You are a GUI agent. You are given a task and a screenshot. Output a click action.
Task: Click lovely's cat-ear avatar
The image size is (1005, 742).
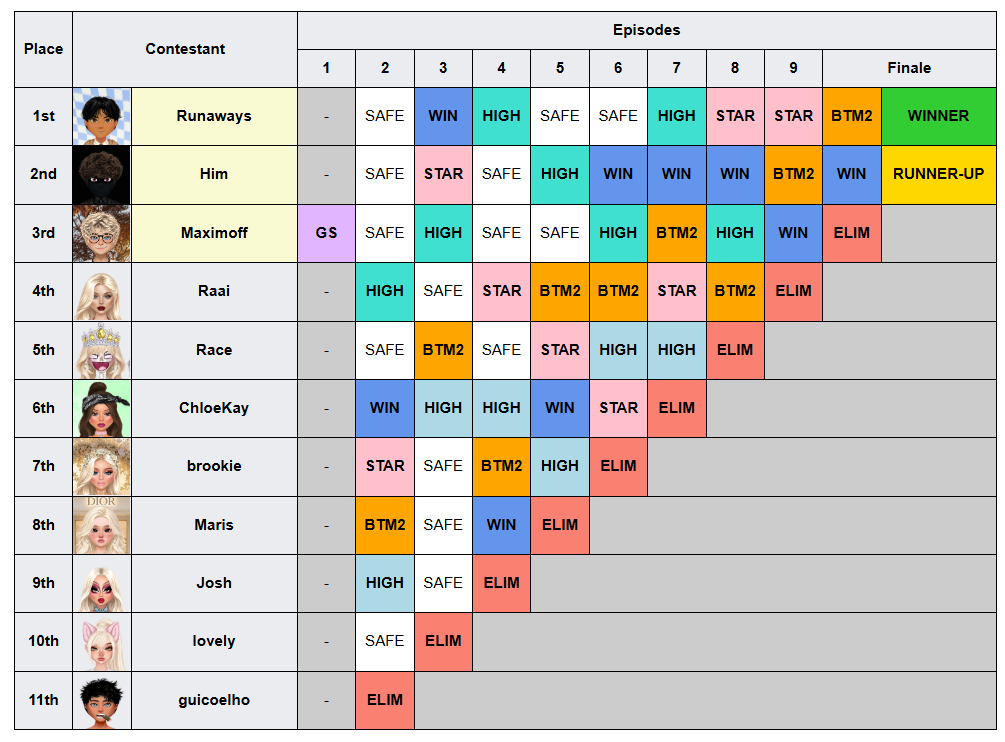point(102,642)
